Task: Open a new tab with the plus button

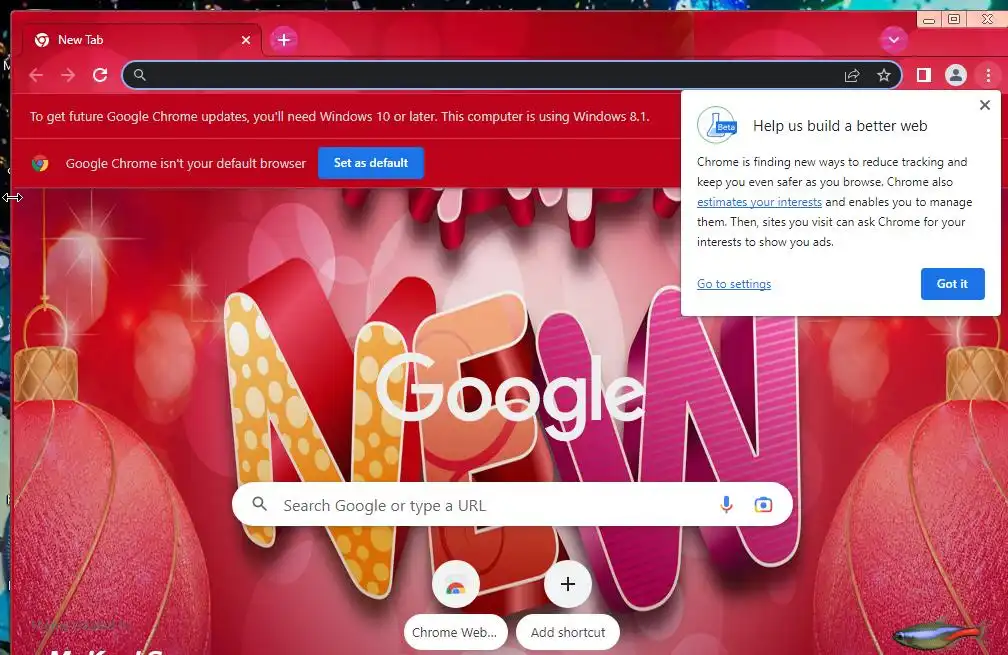Action: [284, 40]
